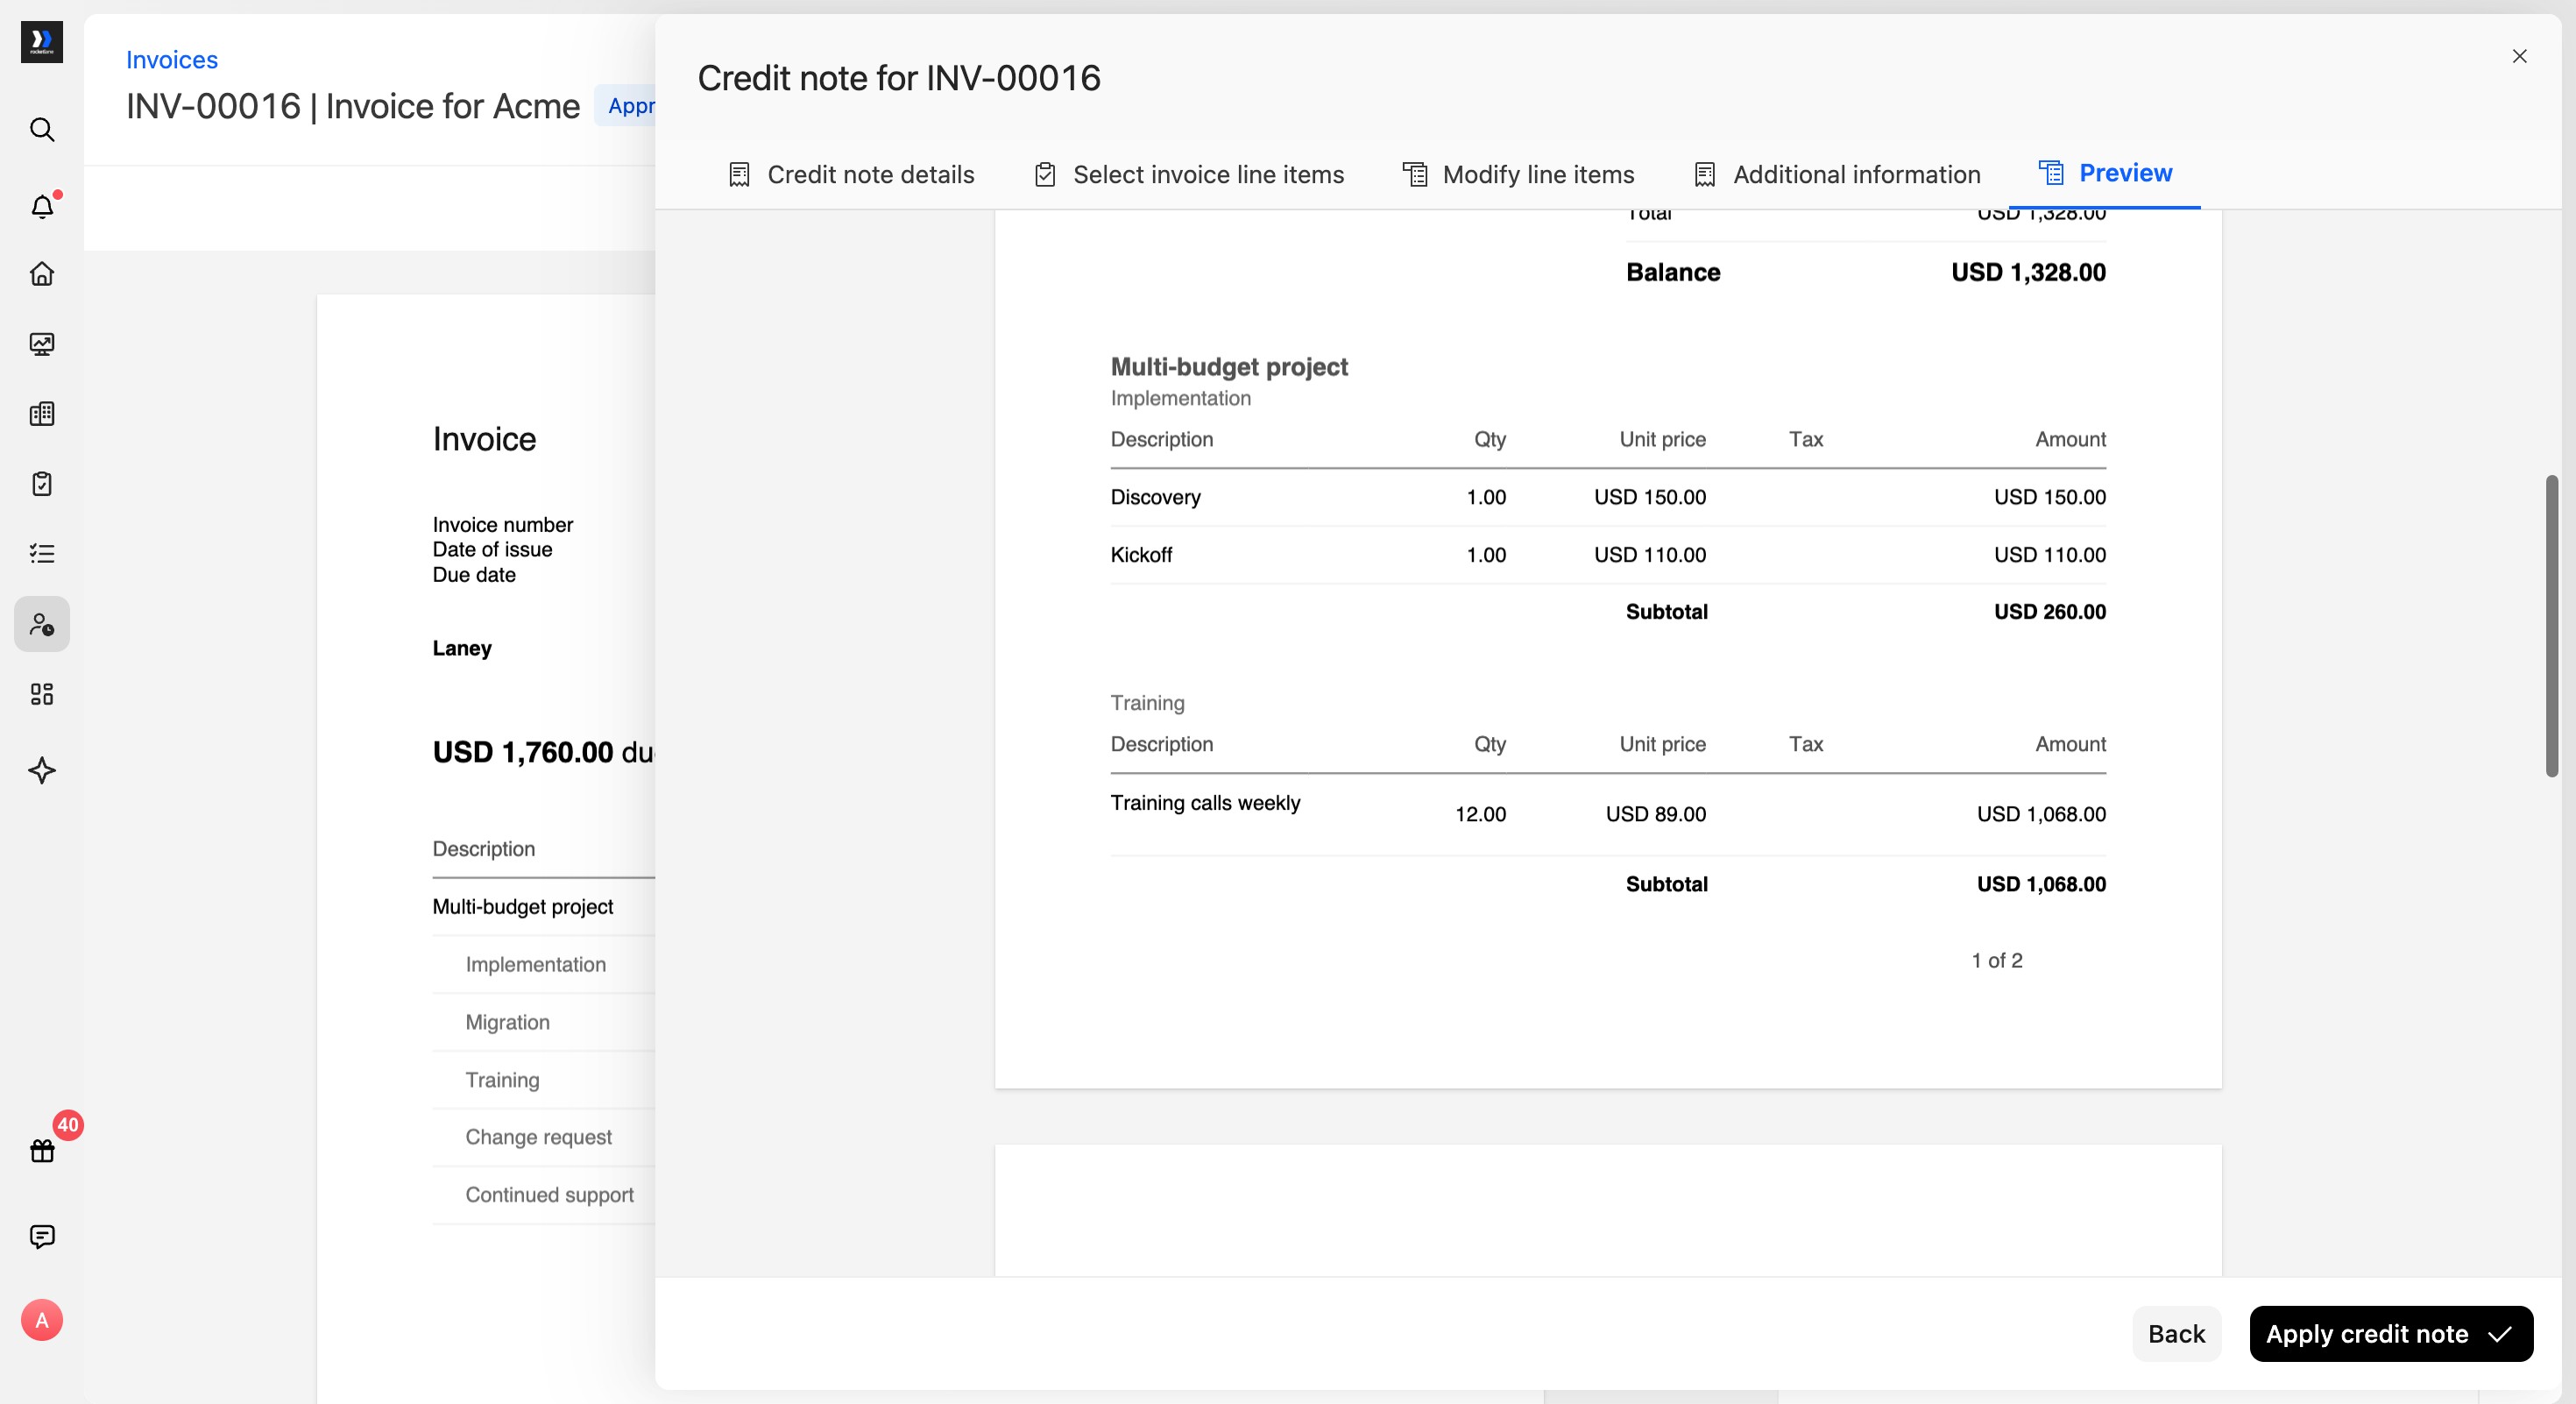2576x1404 pixels.
Task: Click the 12.00 quantity cell
Action: click(1480, 814)
